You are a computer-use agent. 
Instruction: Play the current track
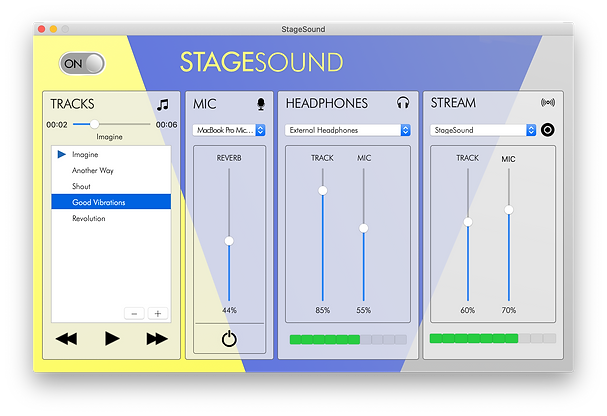112,339
